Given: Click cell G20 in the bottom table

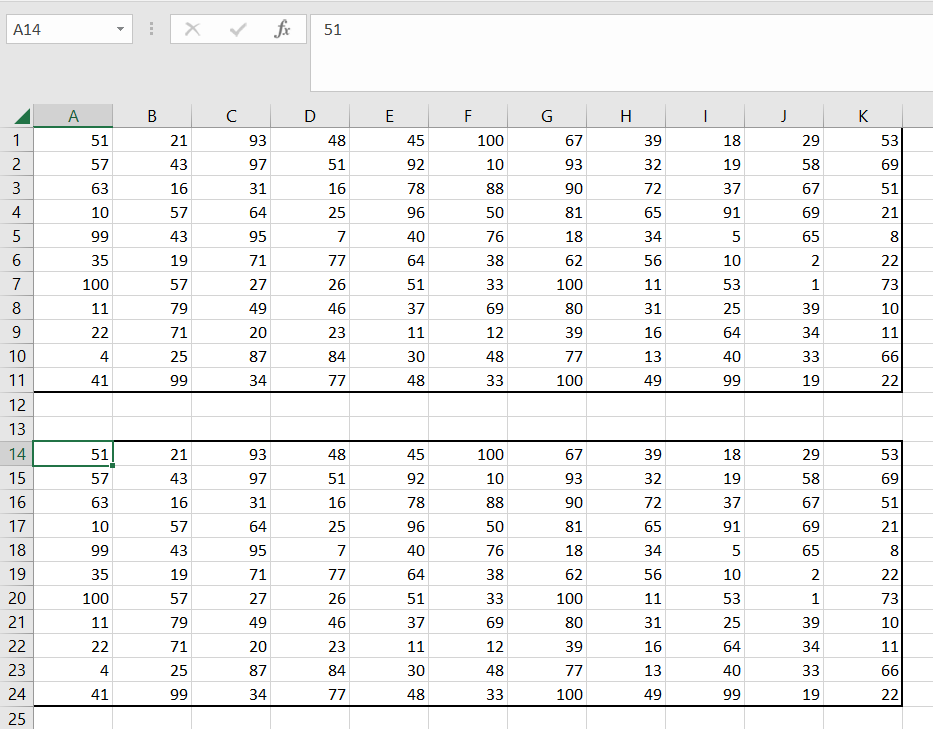Looking at the screenshot, I should point(547,598).
